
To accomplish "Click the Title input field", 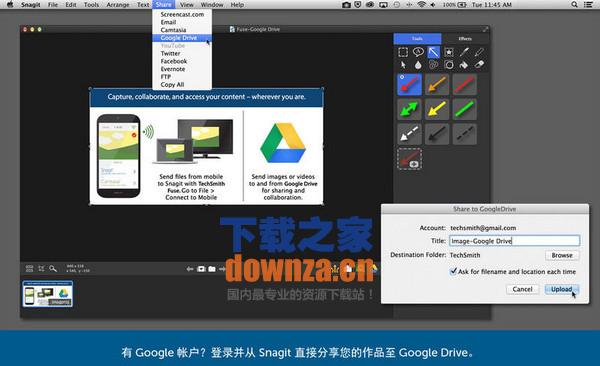I will pos(514,241).
